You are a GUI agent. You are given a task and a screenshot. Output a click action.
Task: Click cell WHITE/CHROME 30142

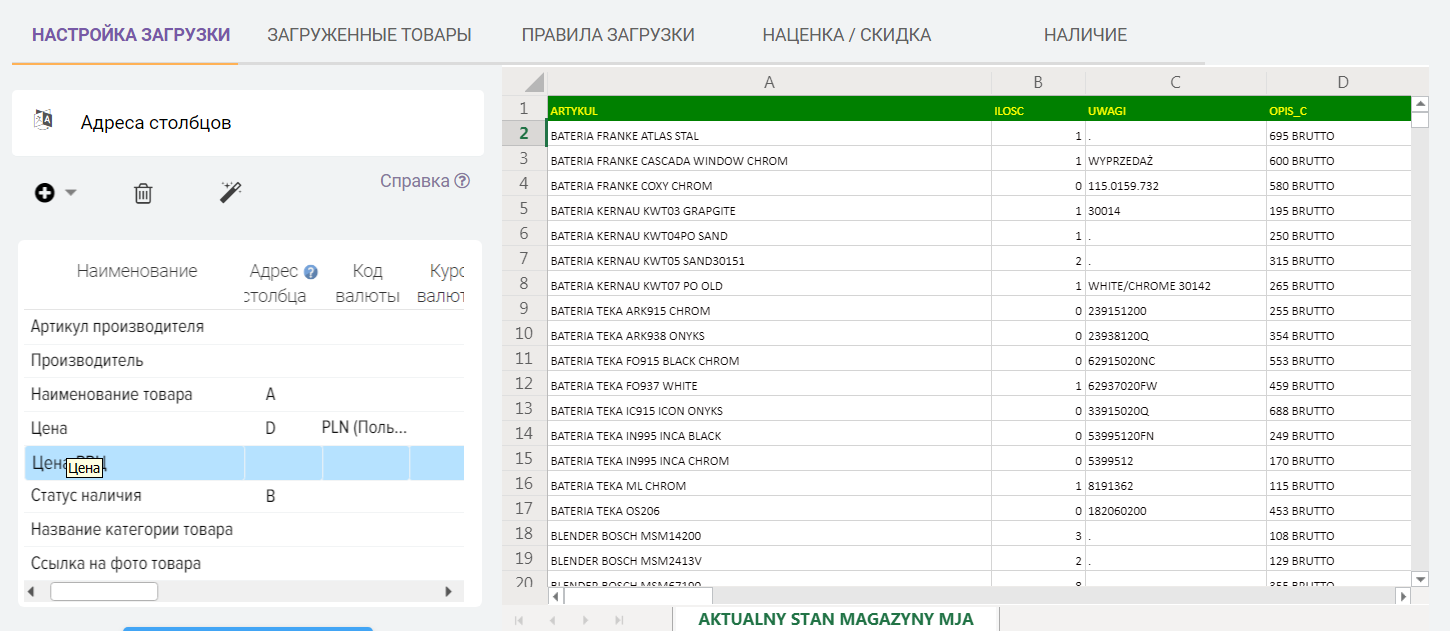coord(1176,286)
